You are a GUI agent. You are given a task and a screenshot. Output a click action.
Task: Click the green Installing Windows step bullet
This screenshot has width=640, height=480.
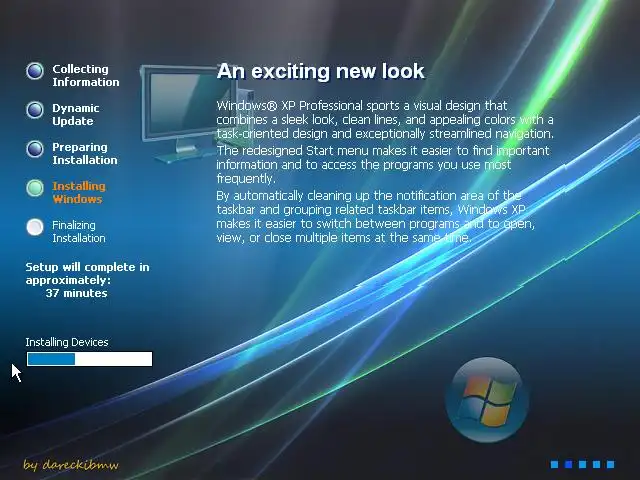(x=35, y=188)
